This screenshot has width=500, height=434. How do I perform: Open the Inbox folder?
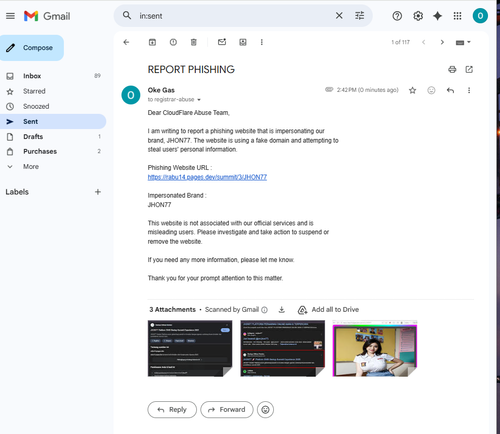(53, 76)
